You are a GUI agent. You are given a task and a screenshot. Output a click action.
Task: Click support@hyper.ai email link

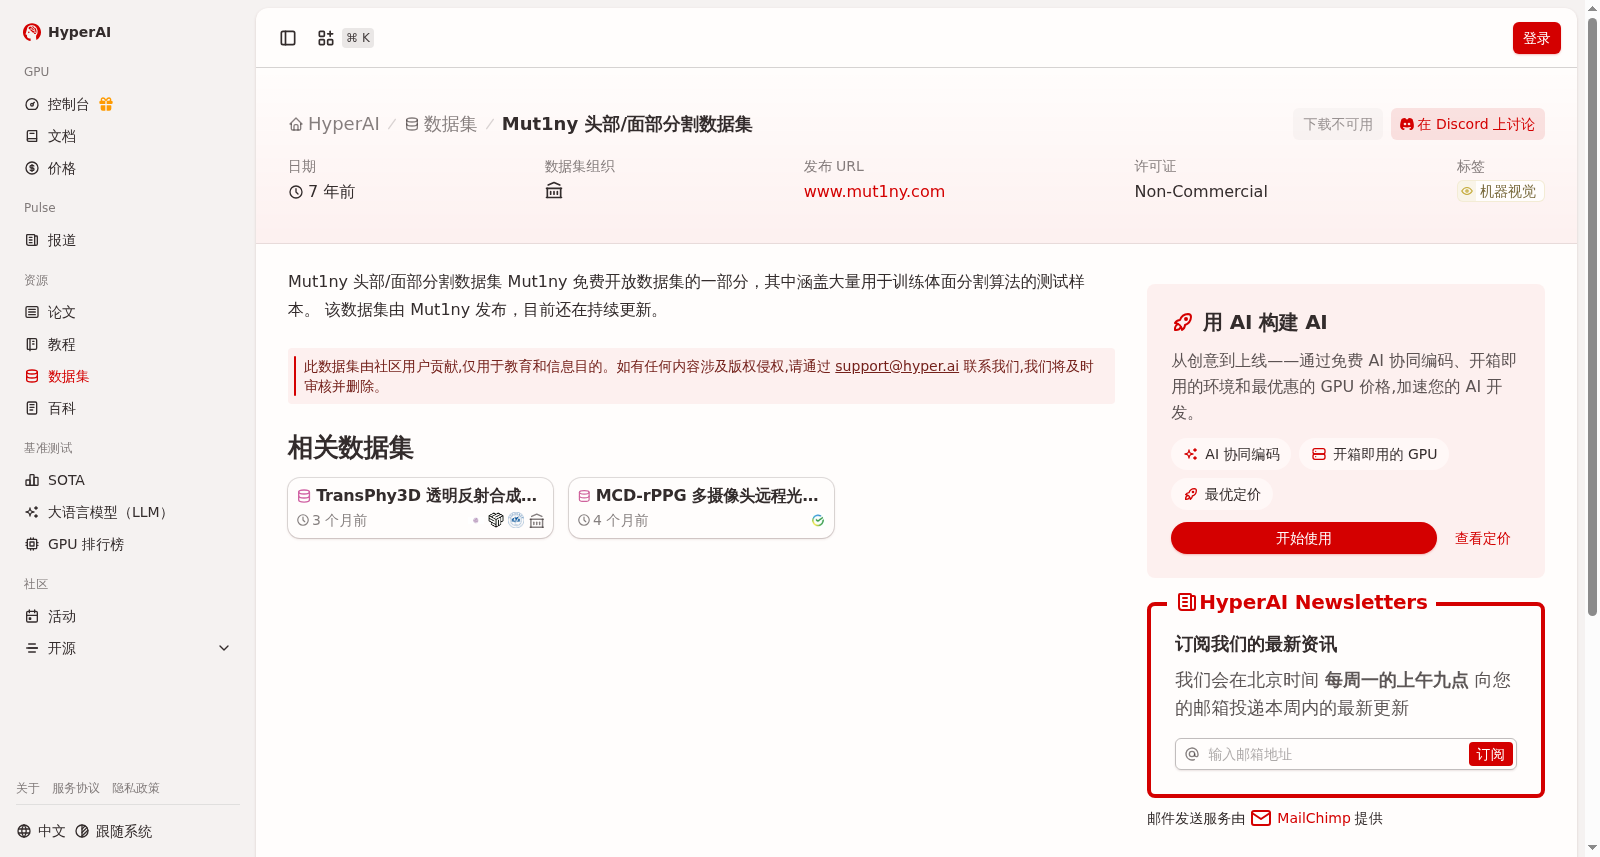[897, 366]
